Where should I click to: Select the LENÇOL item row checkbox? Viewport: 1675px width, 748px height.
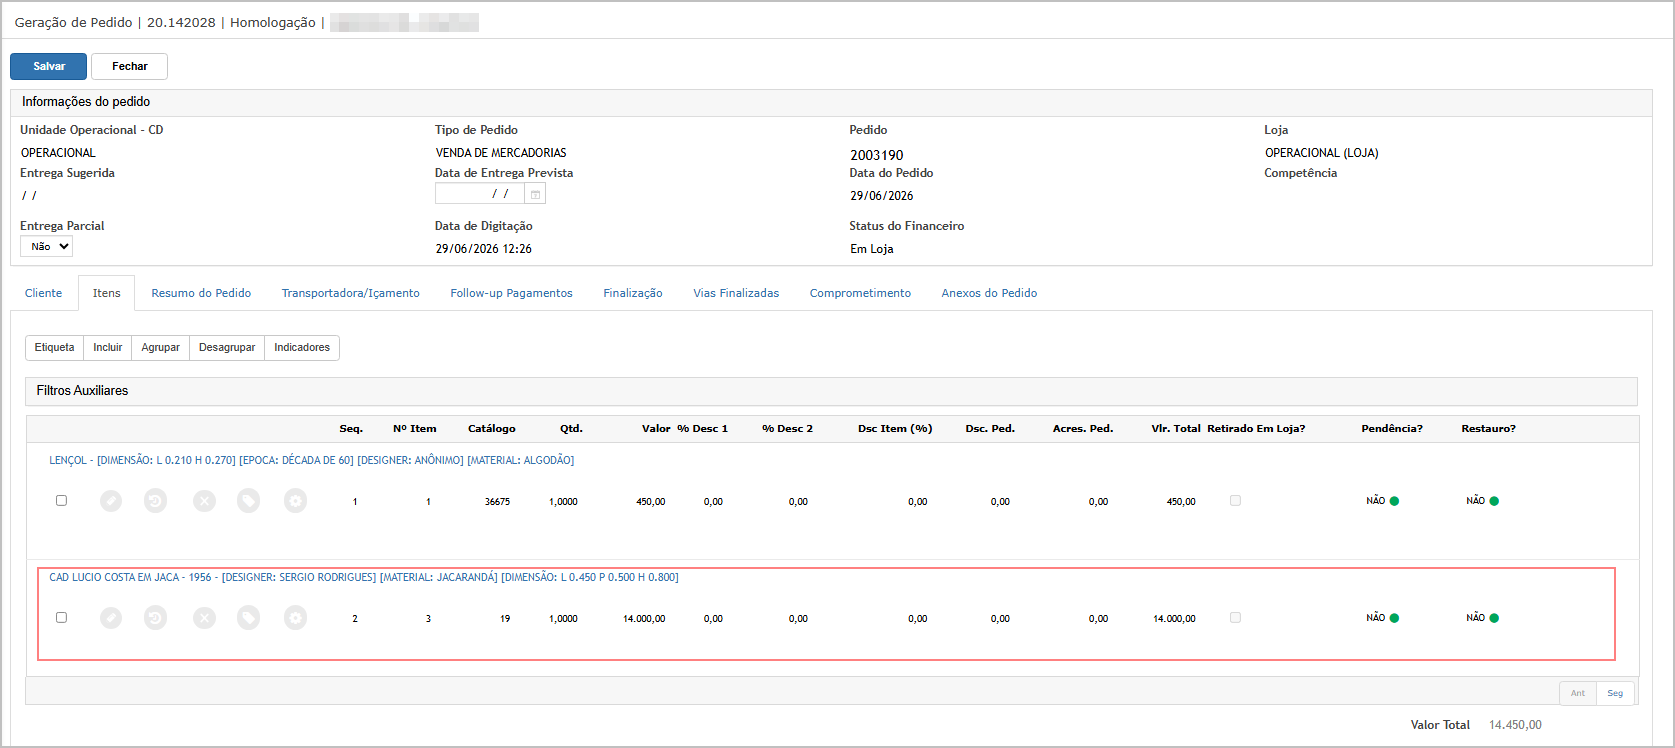61,500
